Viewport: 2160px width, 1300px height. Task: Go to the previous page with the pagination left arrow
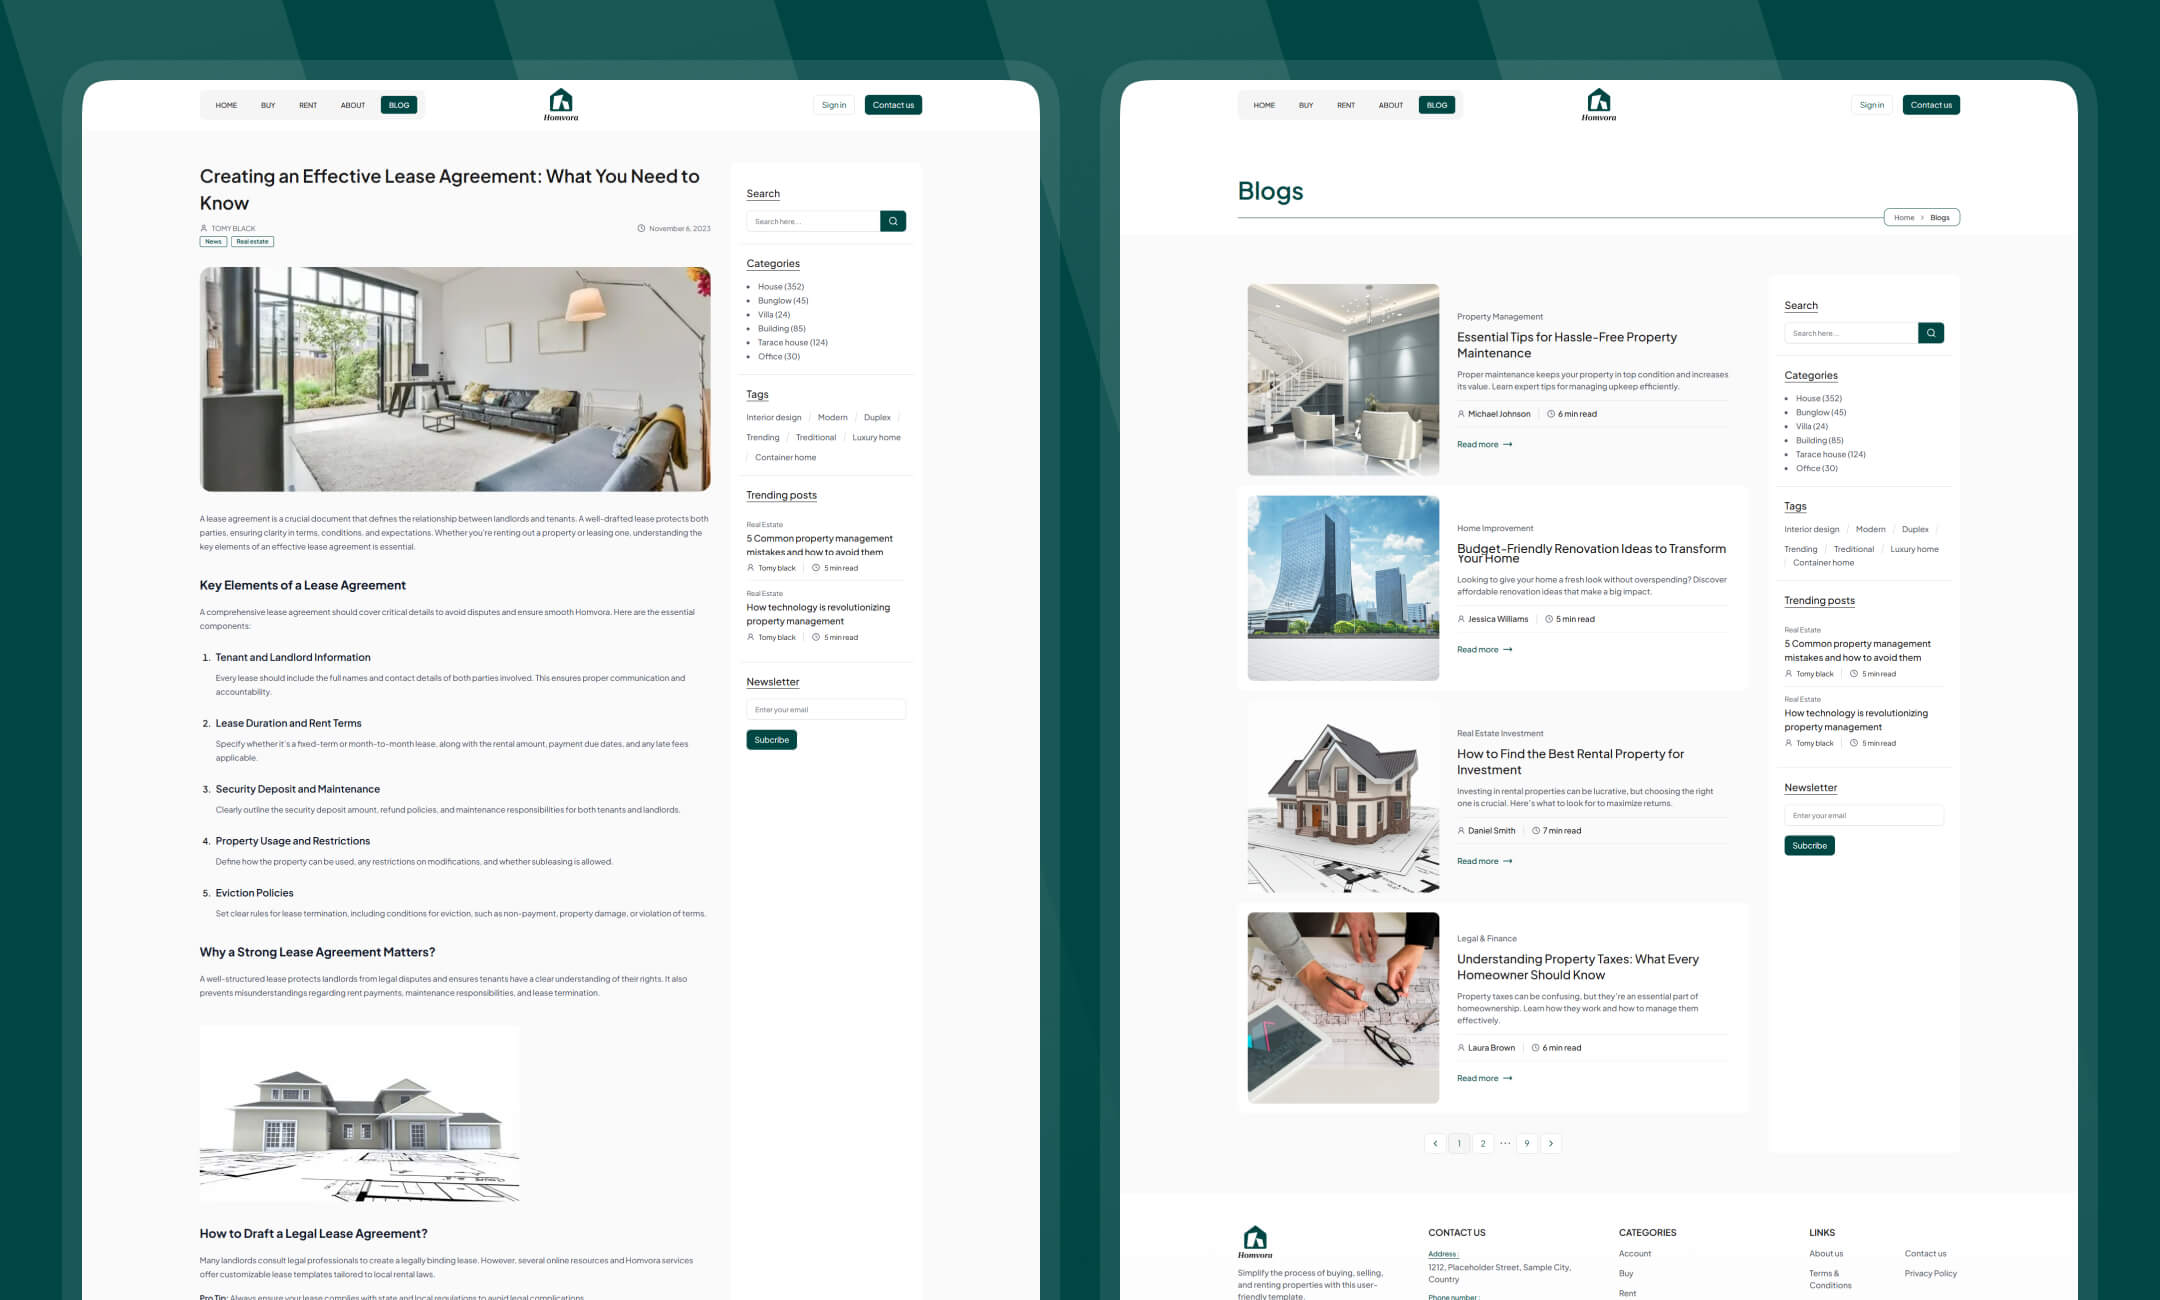point(1435,1143)
